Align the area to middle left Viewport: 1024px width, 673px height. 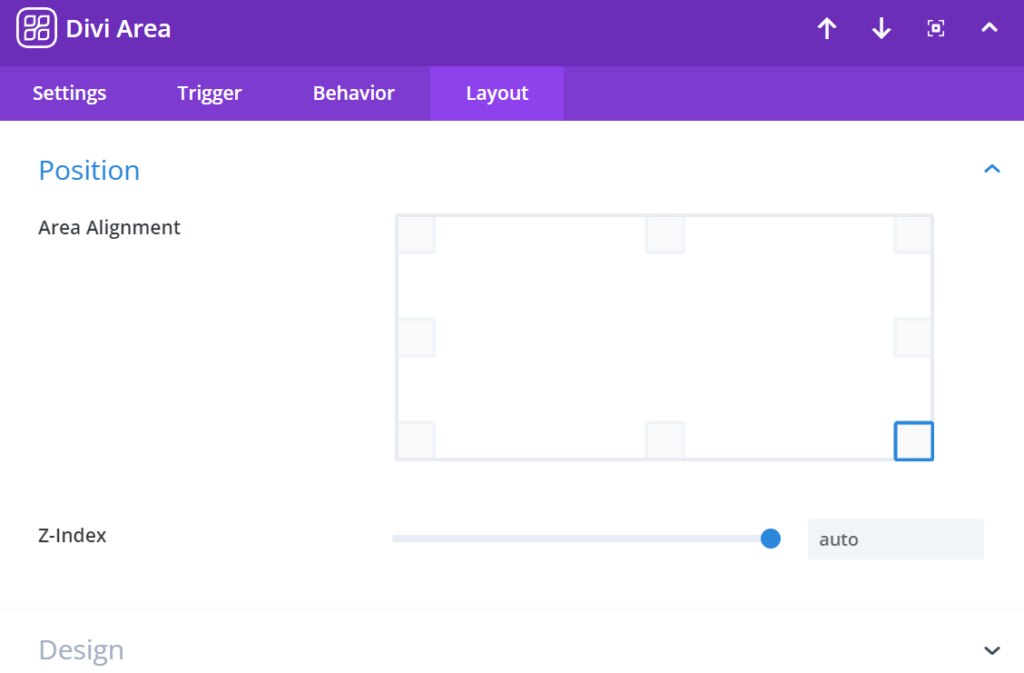tap(416, 337)
